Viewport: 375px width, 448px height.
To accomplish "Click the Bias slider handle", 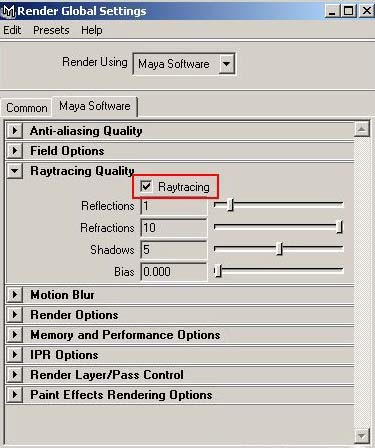I will click(x=218, y=270).
